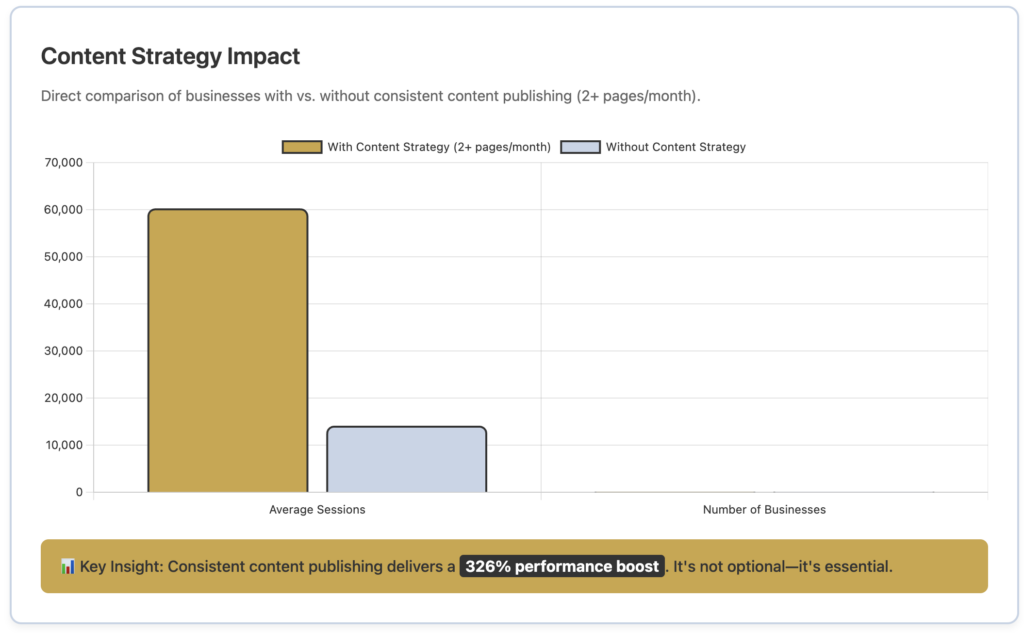Click the "It's not optional" sentence
The image size is (1024, 633).
[782, 567]
